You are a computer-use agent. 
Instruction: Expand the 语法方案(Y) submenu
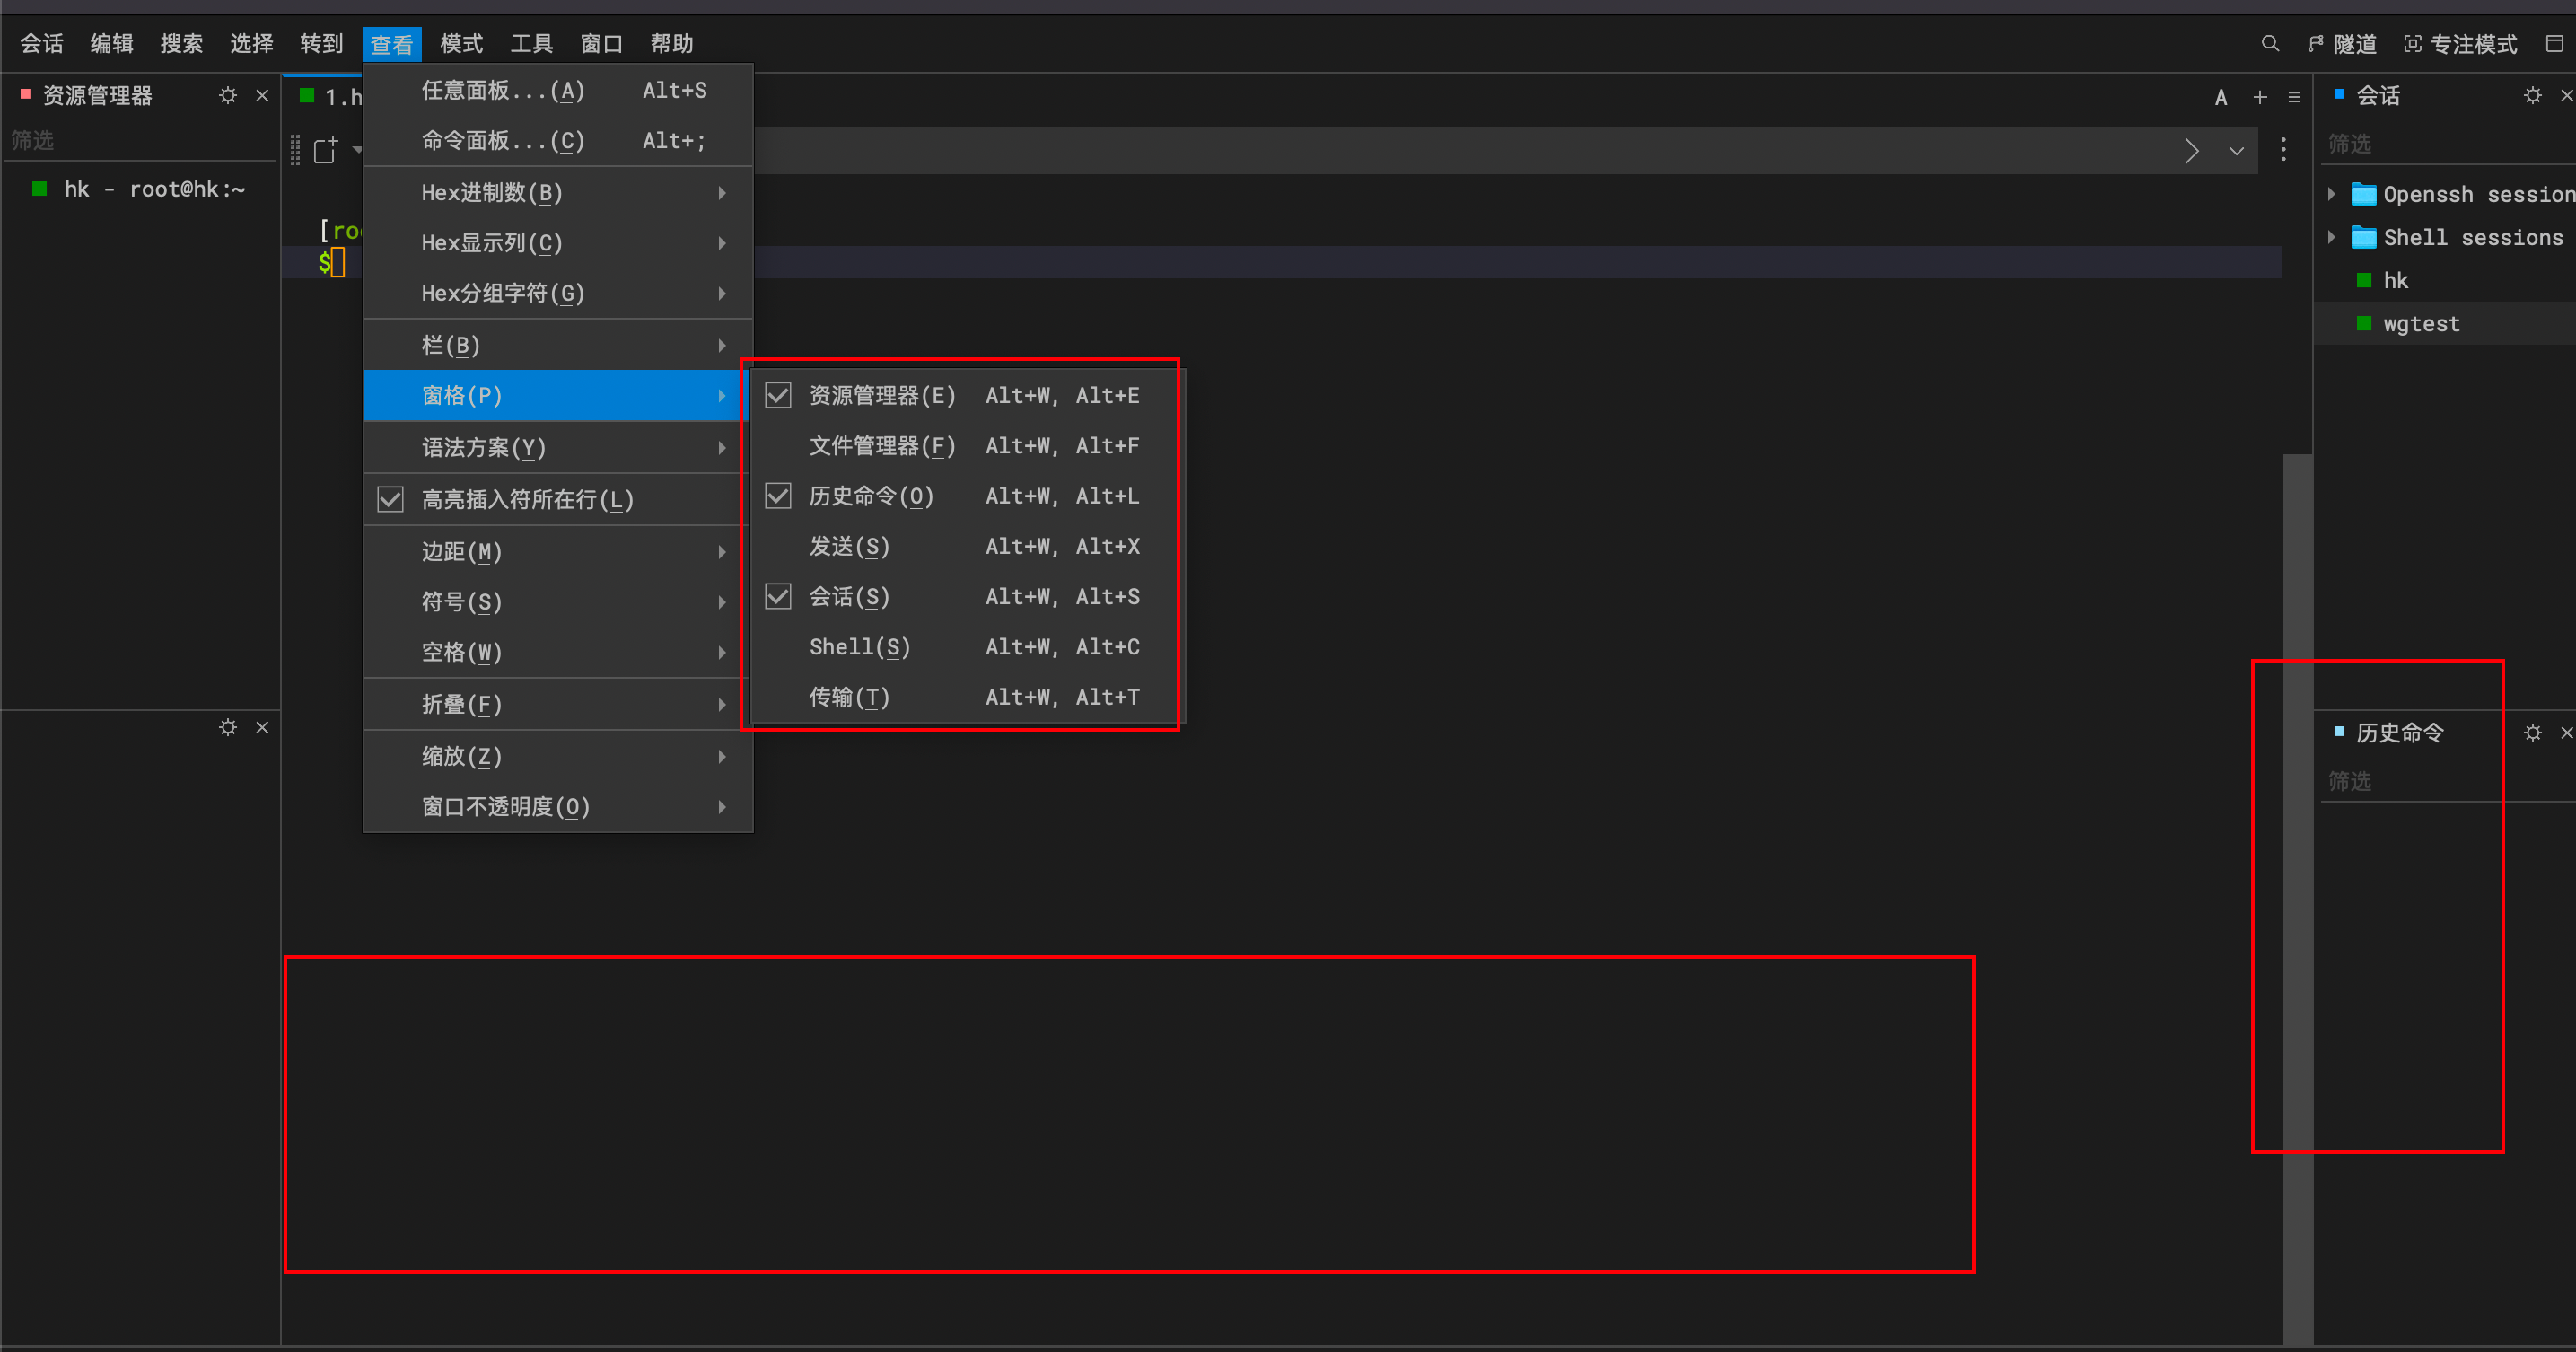[558, 447]
